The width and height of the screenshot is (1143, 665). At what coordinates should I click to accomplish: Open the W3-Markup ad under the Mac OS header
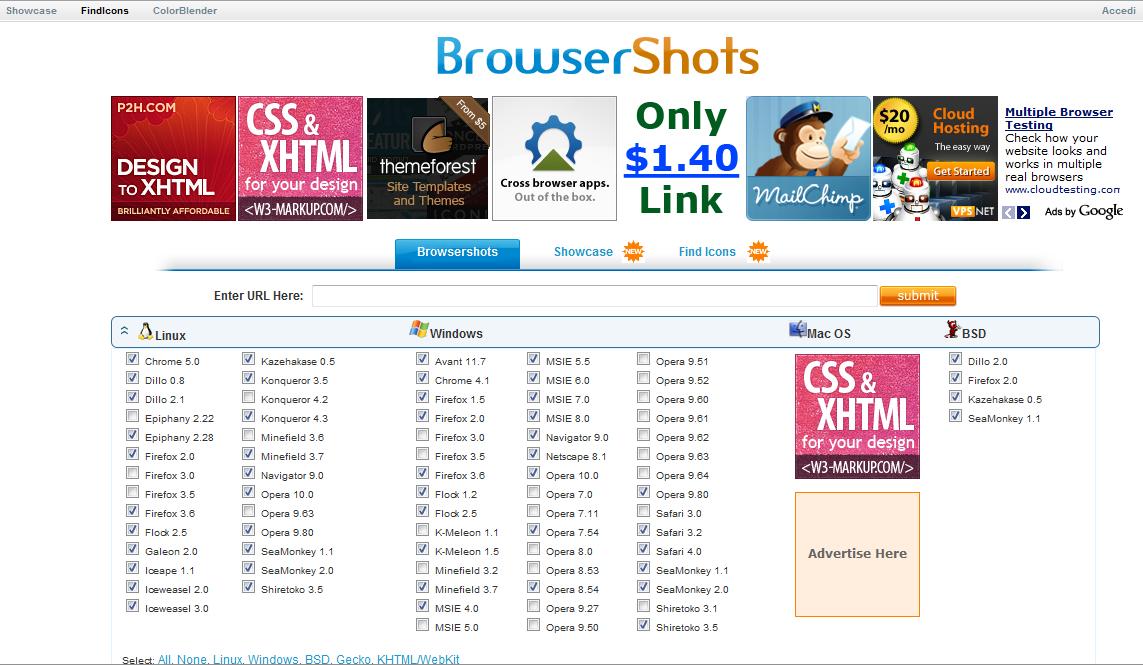tap(857, 416)
